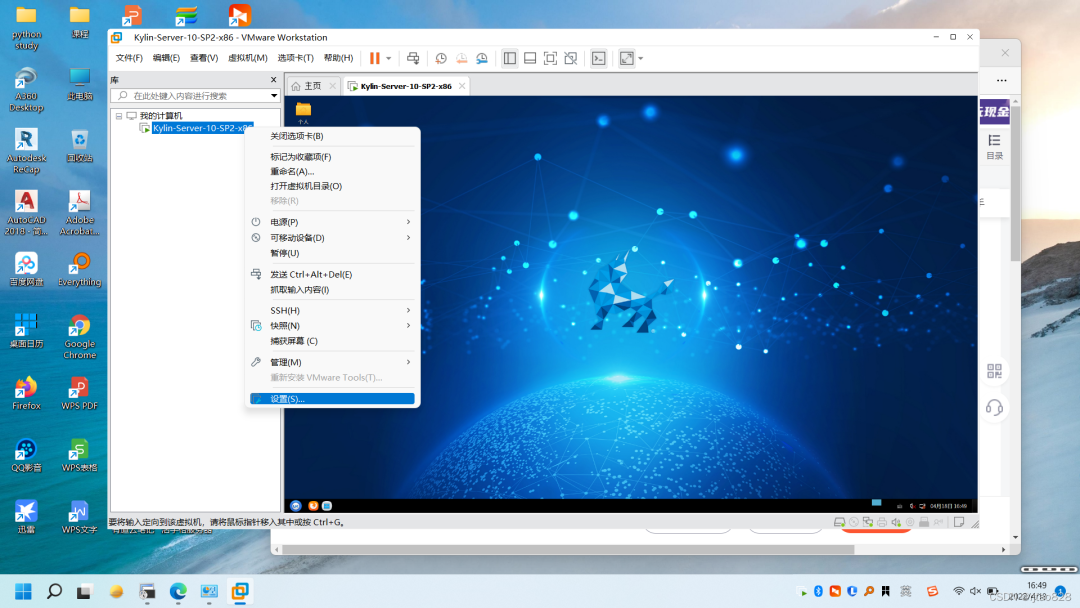1080x608 pixels.
Task: Click the QR code icon in background window
Action: click(995, 371)
